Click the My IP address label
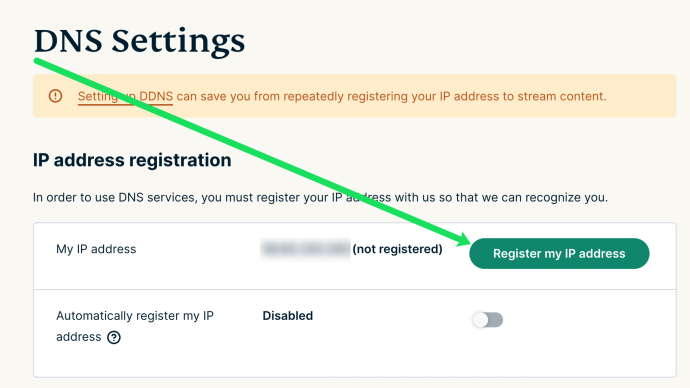The width and height of the screenshot is (690, 388). click(96, 249)
